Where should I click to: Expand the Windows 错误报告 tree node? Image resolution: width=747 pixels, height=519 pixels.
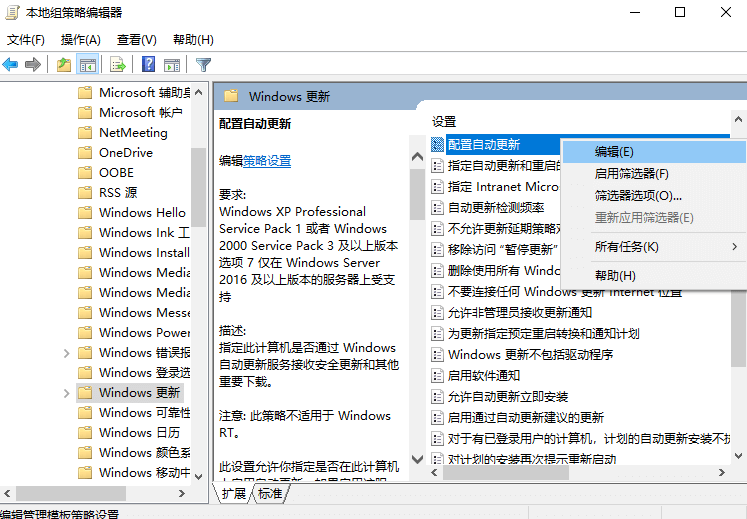tap(67, 353)
